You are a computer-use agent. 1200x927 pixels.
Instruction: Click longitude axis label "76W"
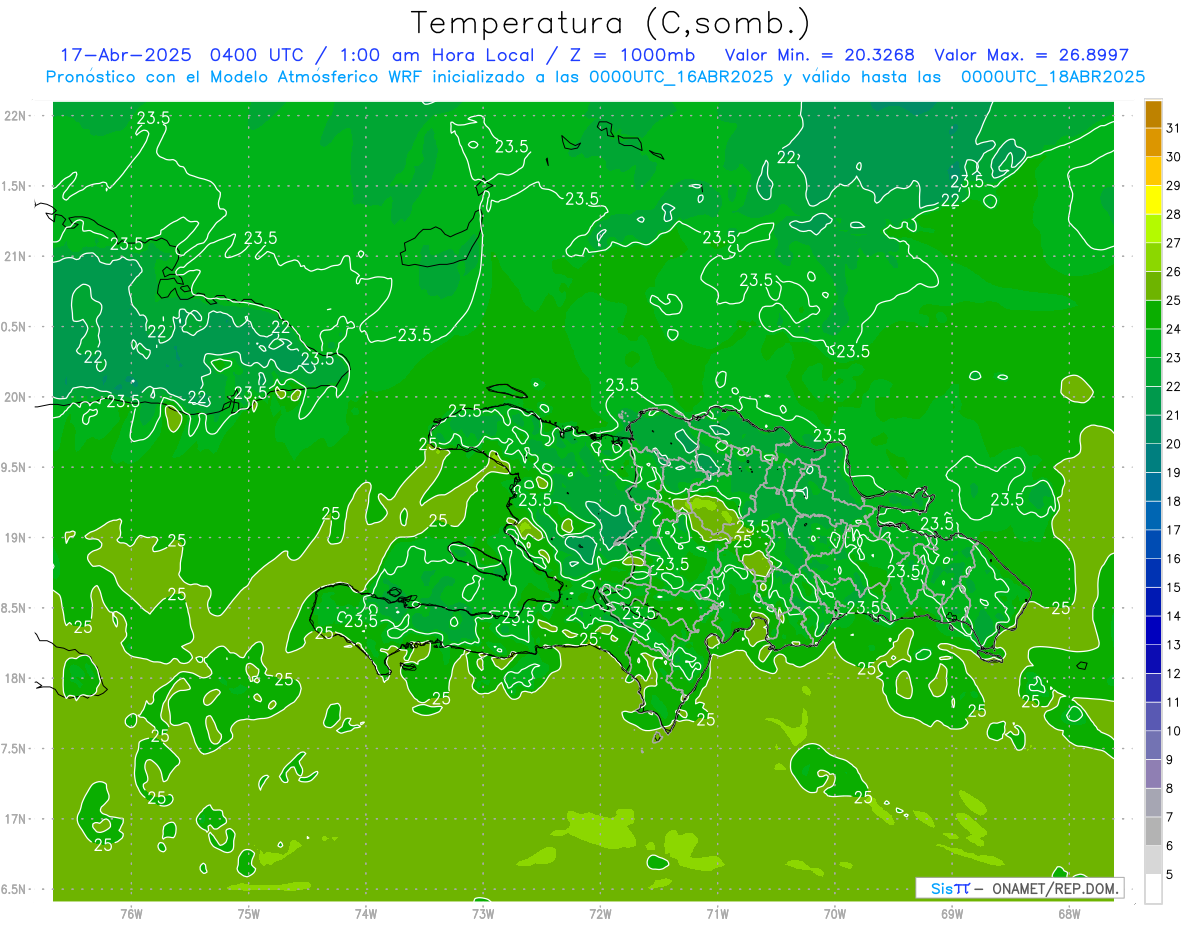pyautogui.click(x=131, y=914)
